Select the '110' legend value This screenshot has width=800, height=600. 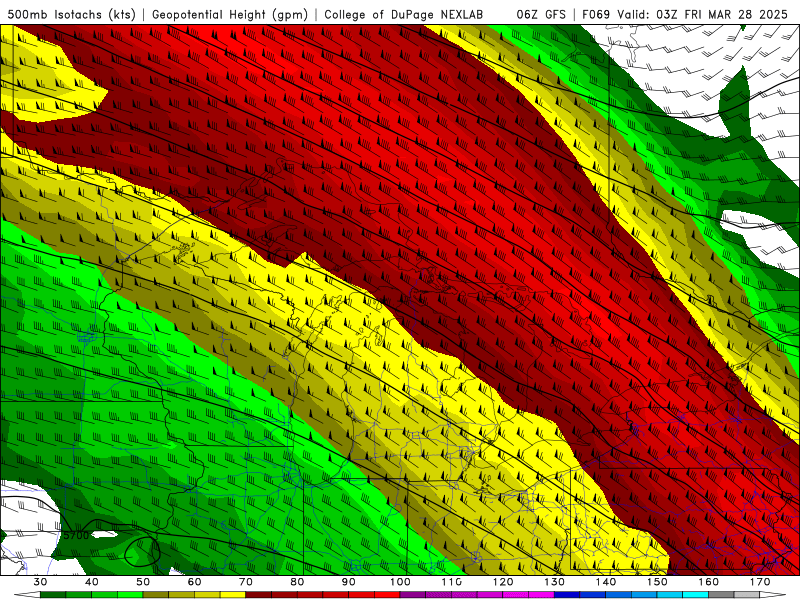pyautogui.click(x=452, y=582)
